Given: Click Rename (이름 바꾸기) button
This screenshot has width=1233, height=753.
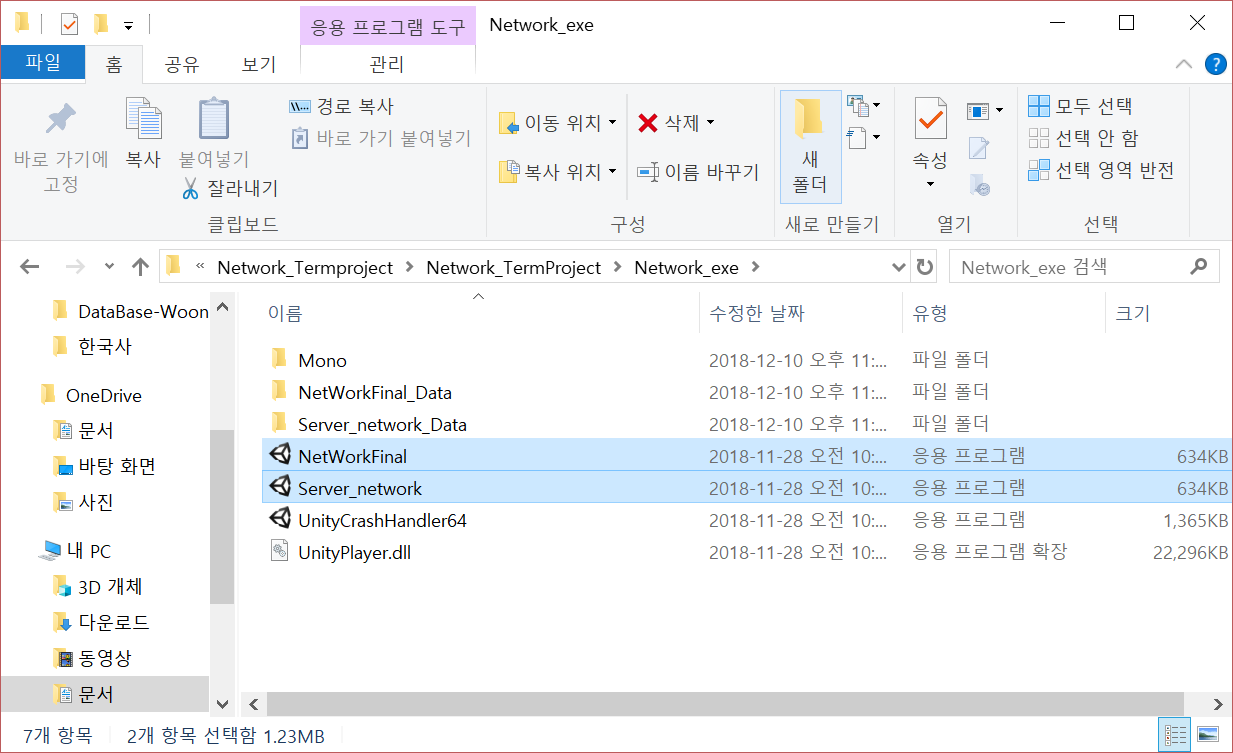Looking at the screenshot, I should tap(698, 172).
